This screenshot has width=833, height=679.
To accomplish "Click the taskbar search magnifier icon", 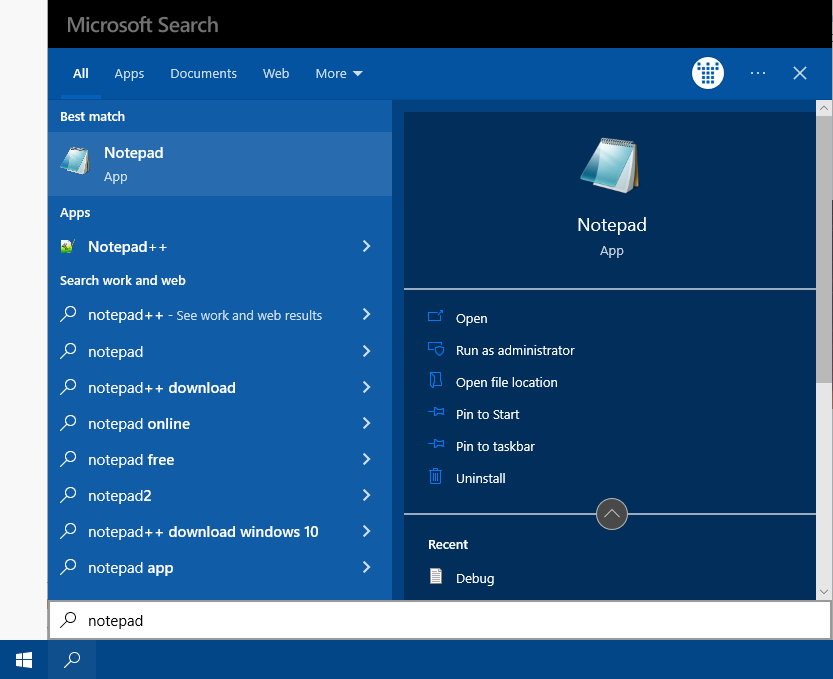I will 72,660.
